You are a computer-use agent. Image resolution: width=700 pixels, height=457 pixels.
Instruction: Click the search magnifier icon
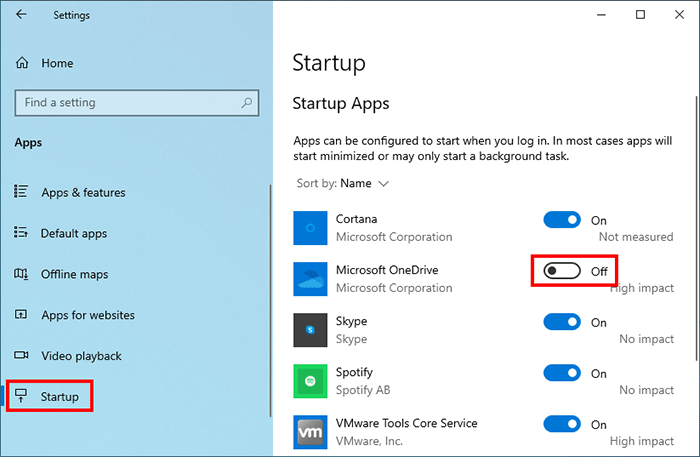[x=246, y=103]
